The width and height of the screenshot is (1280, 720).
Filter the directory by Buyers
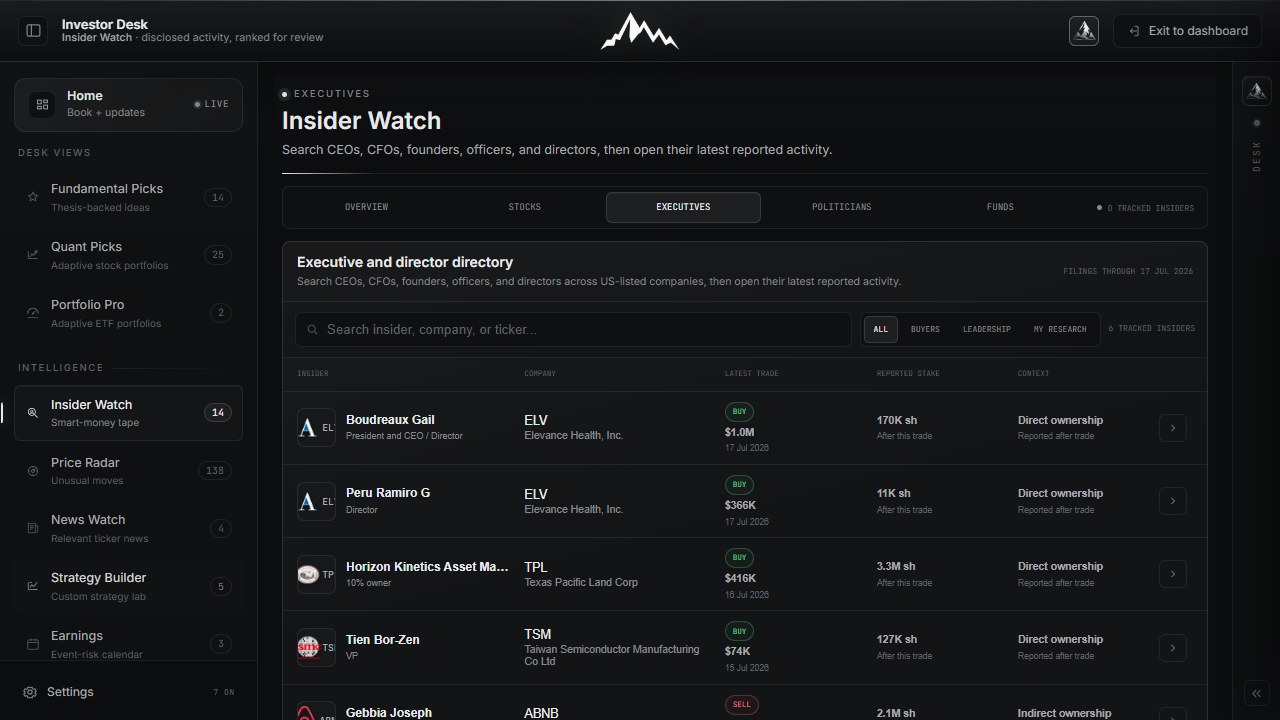(x=925, y=329)
